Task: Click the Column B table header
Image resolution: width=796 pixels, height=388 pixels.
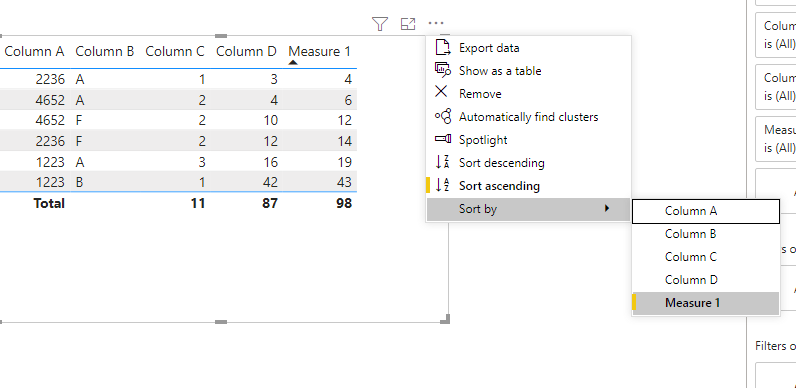Action: click(x=105, y=51)
